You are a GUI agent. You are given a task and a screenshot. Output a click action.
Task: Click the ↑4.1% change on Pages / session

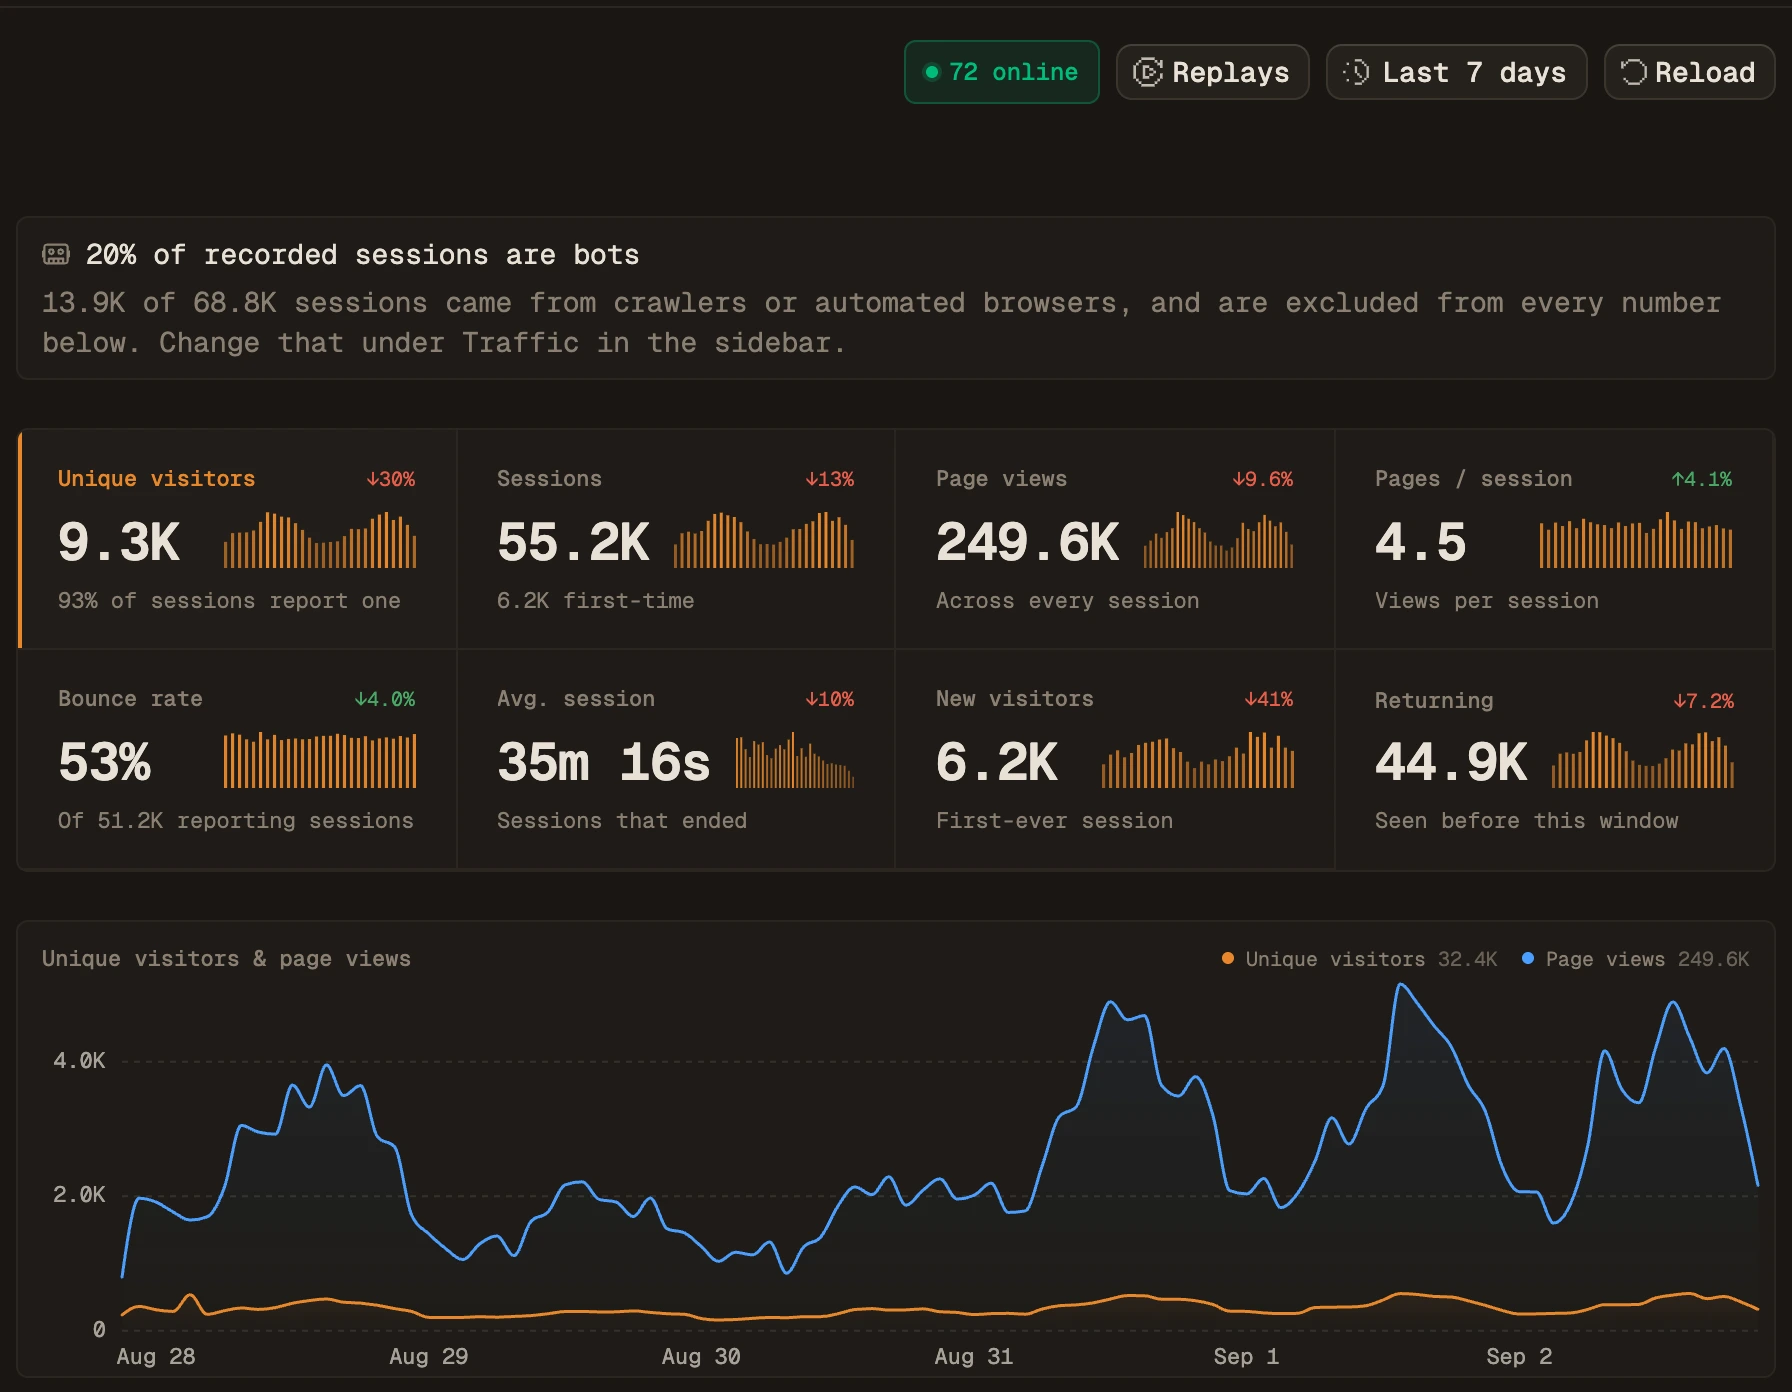coord(1701,479)
